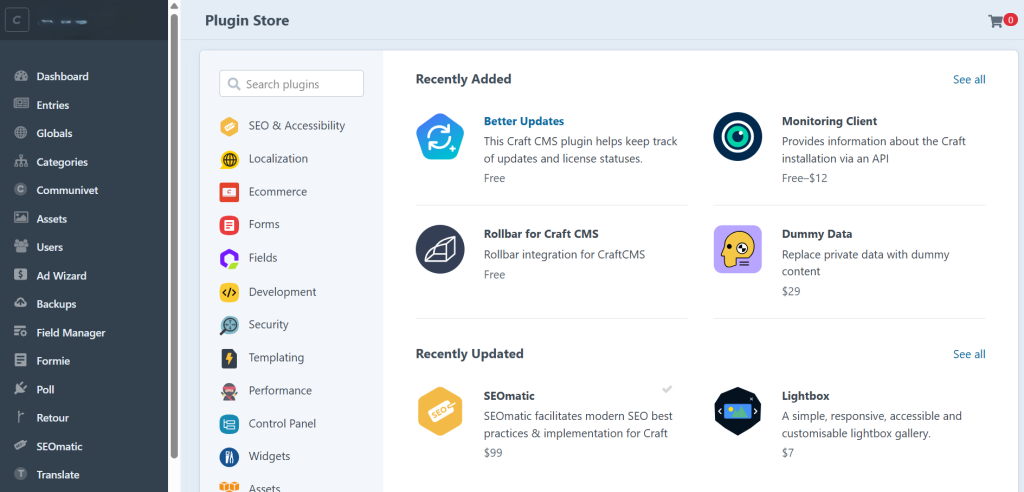1024x492 pixels.
Task: Click the Widgets category icon
Action: (x=229, y=457)
